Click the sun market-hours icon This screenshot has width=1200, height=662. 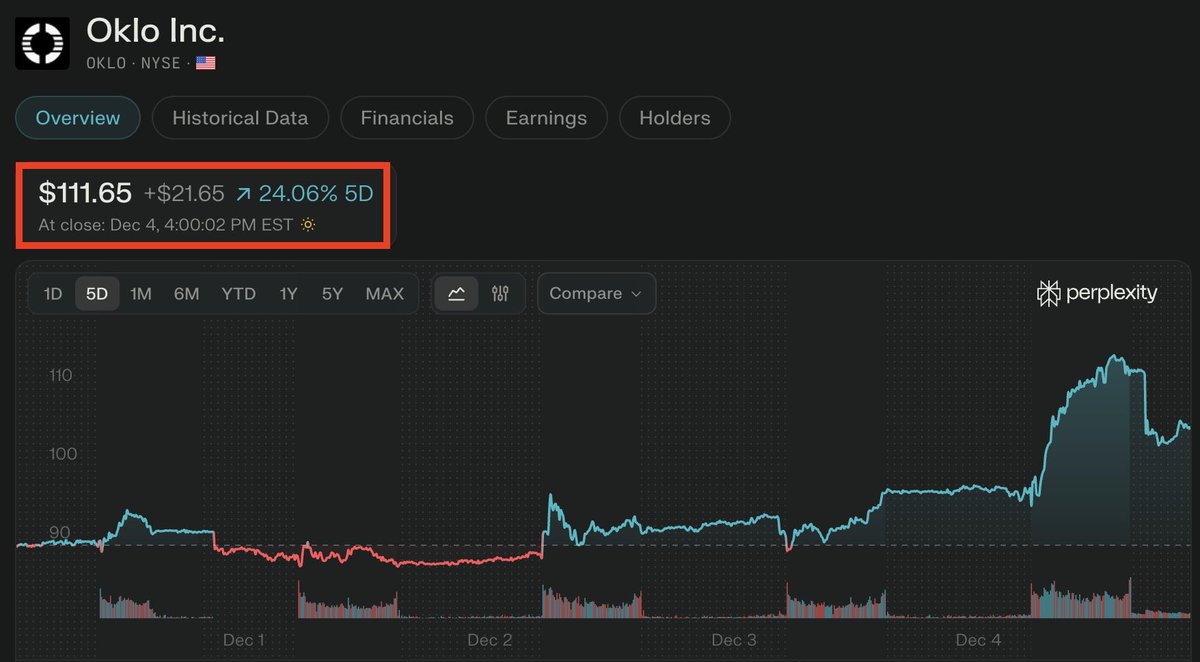(308, 225)
